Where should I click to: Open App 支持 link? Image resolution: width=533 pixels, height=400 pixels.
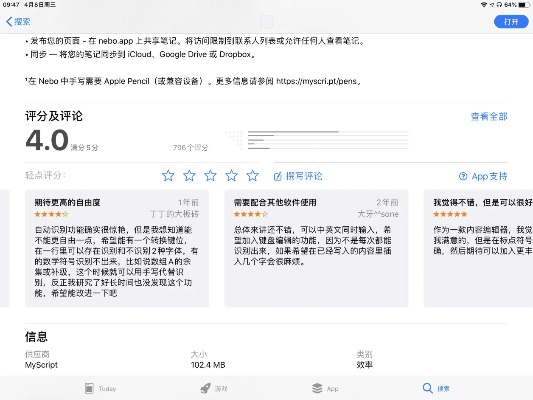click(483, 176)
